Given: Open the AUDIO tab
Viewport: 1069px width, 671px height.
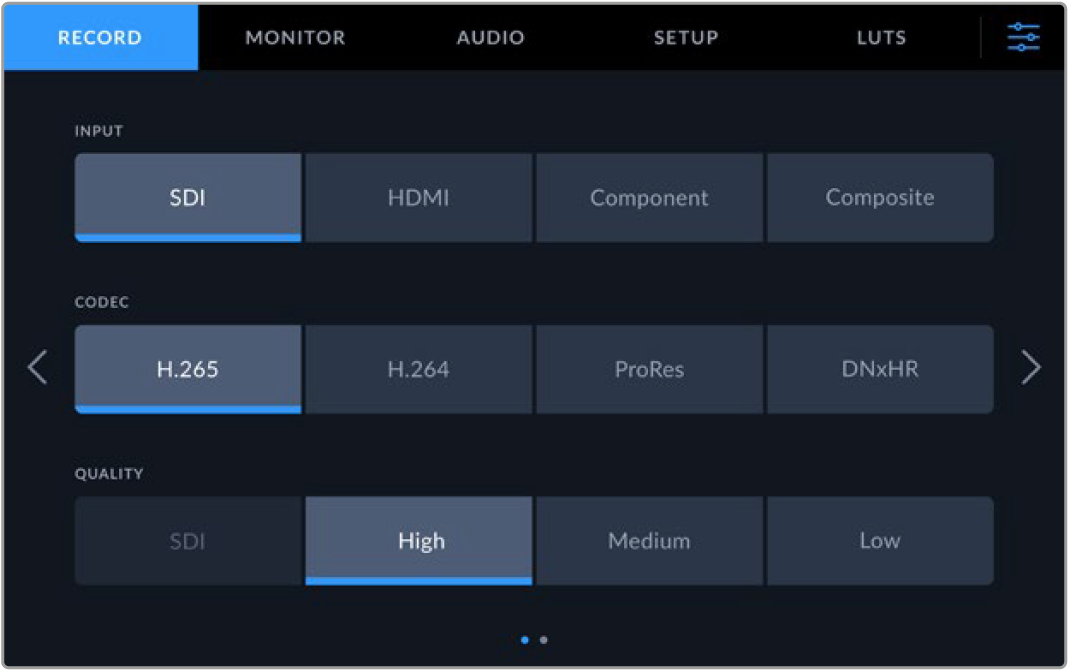Looking at the screenshot, I should click(x=491, y=37).
